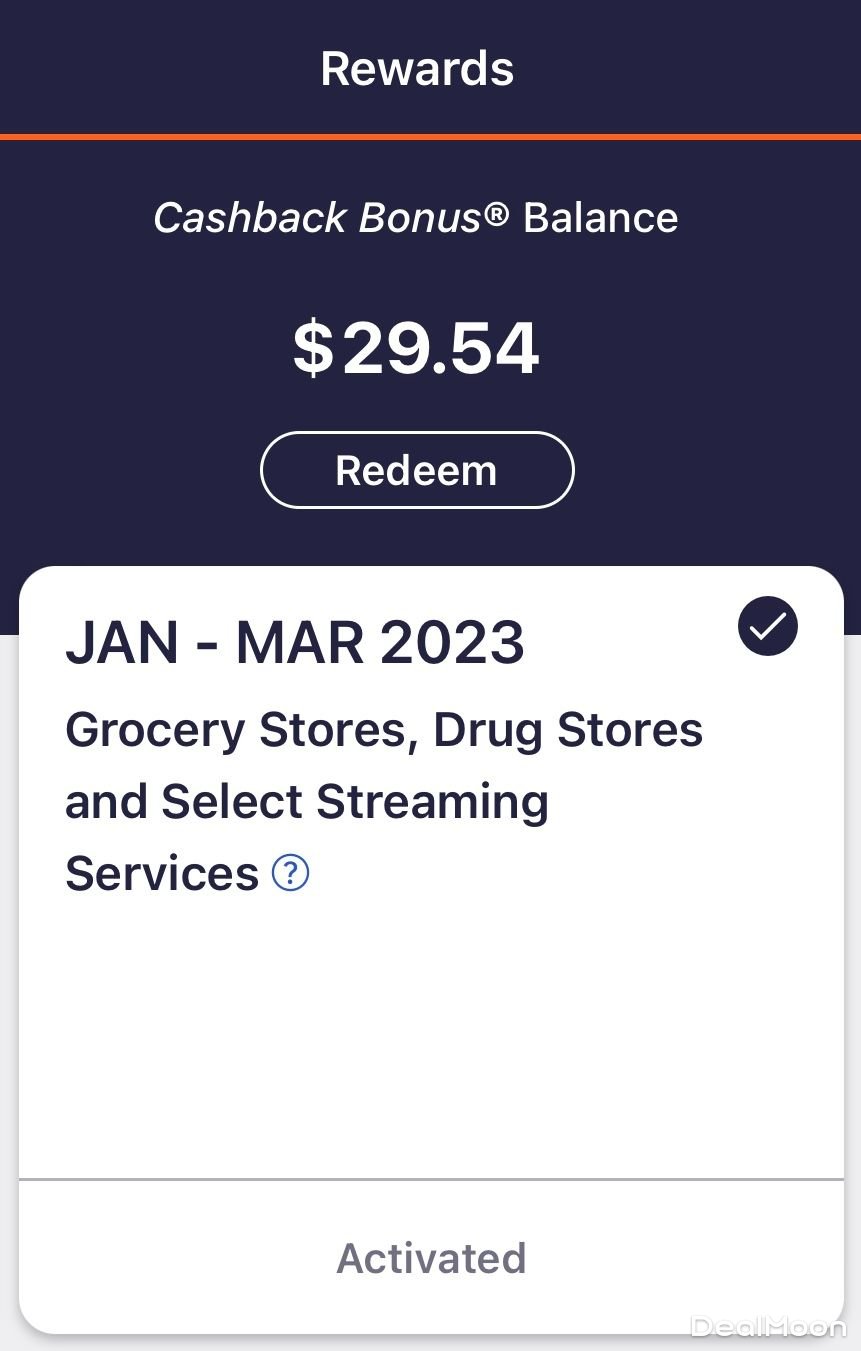
Task: Tap the year 2023 in the heading
Action: (453, 643)
